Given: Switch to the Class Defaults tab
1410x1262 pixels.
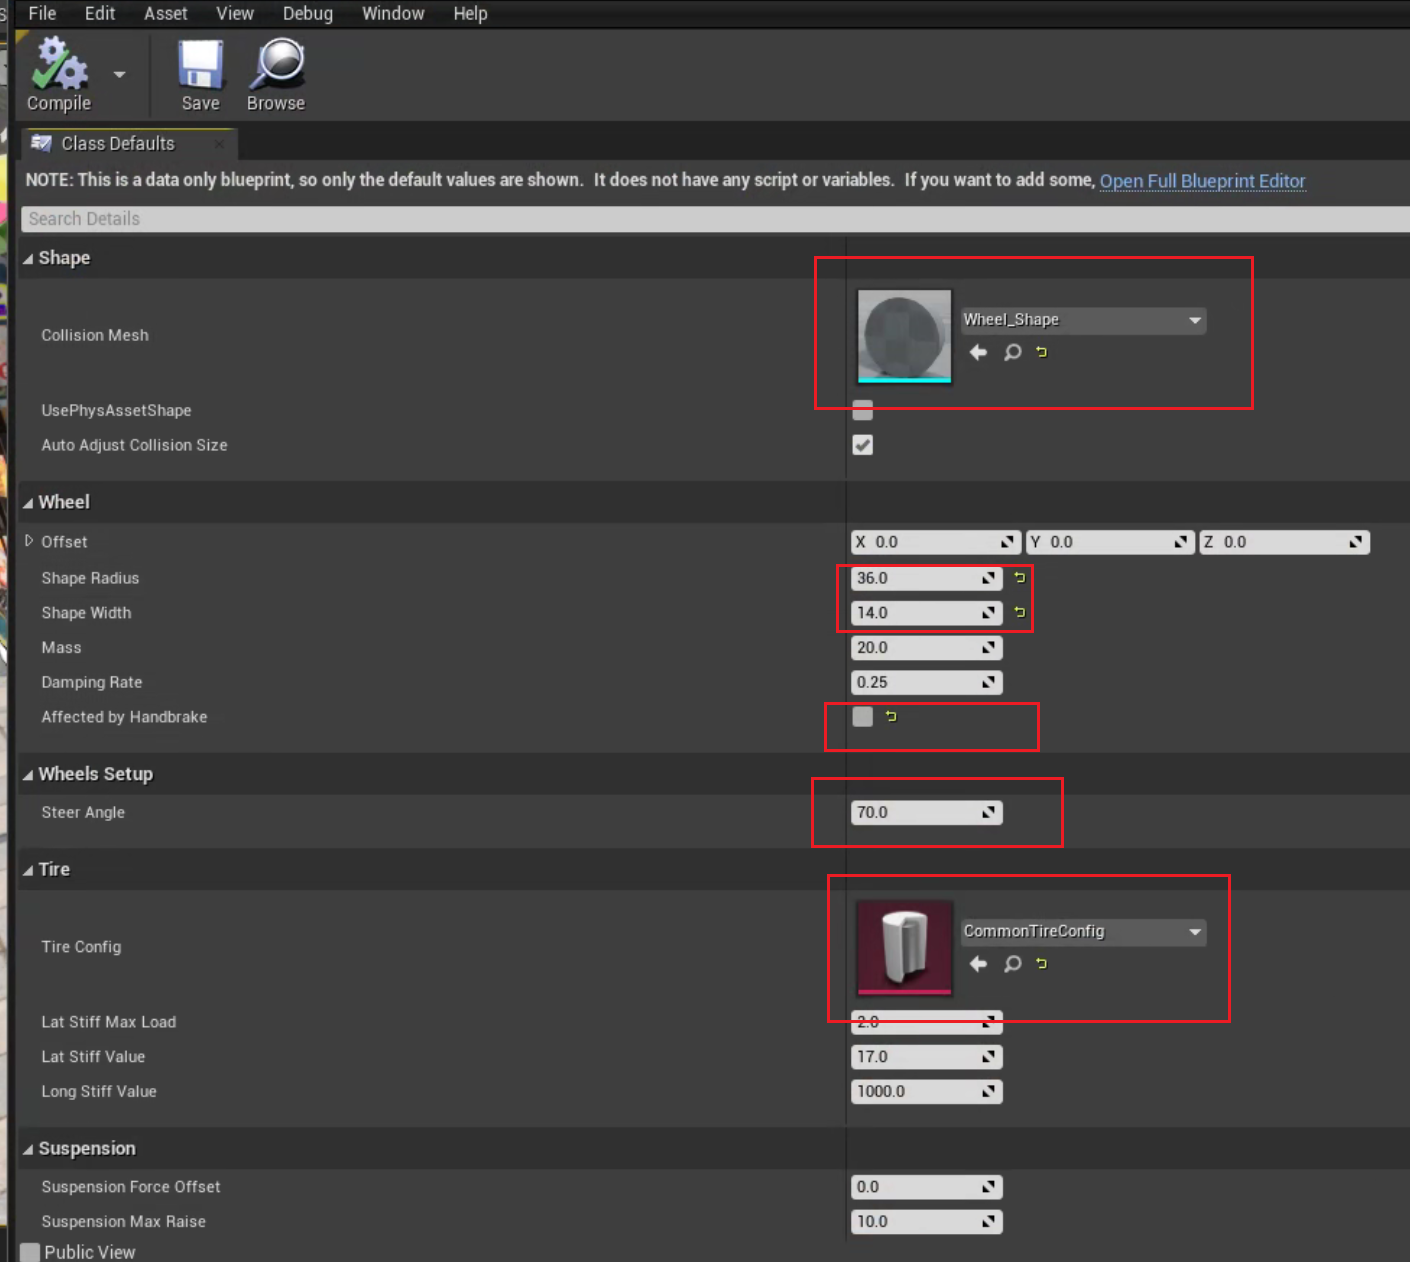Looking at the screenshot, I should tap(117, 144).
